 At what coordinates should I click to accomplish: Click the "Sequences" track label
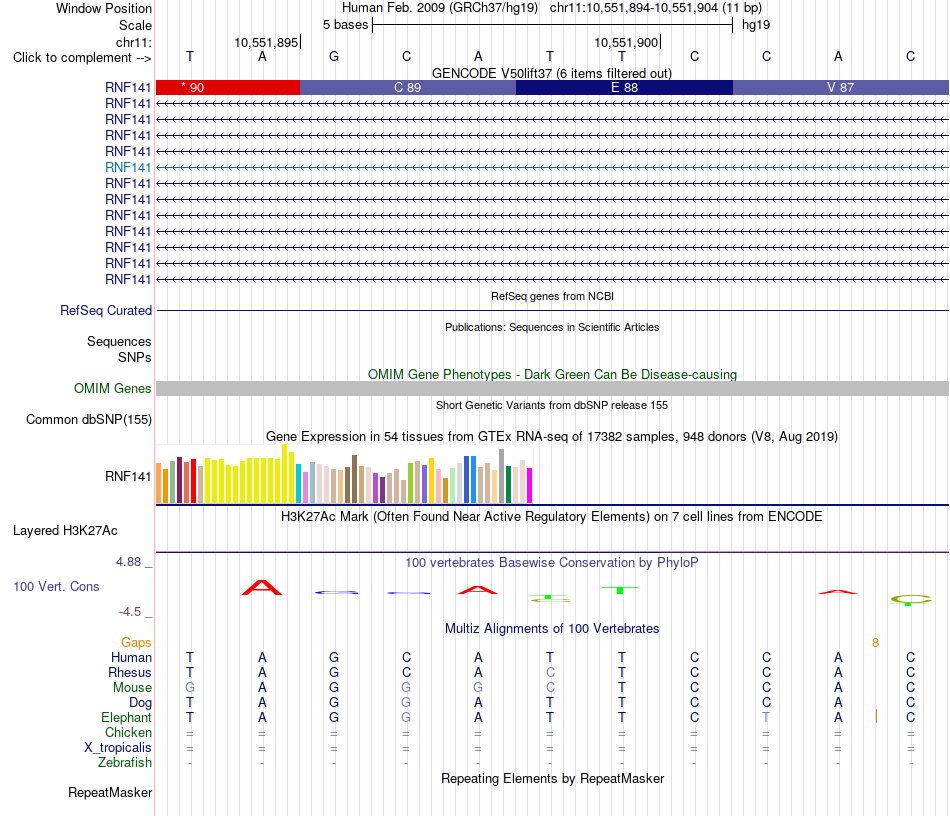tap(119, 341)
